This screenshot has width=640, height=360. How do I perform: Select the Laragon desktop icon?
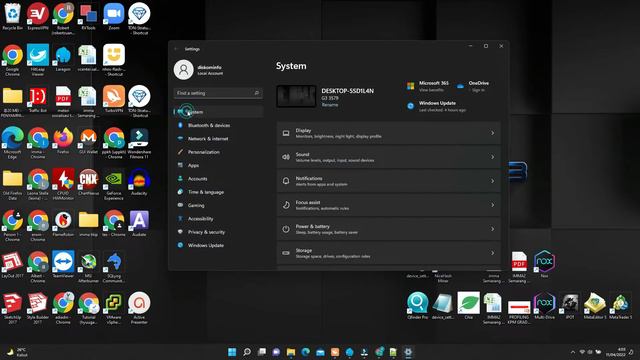(x=63, y=58)
